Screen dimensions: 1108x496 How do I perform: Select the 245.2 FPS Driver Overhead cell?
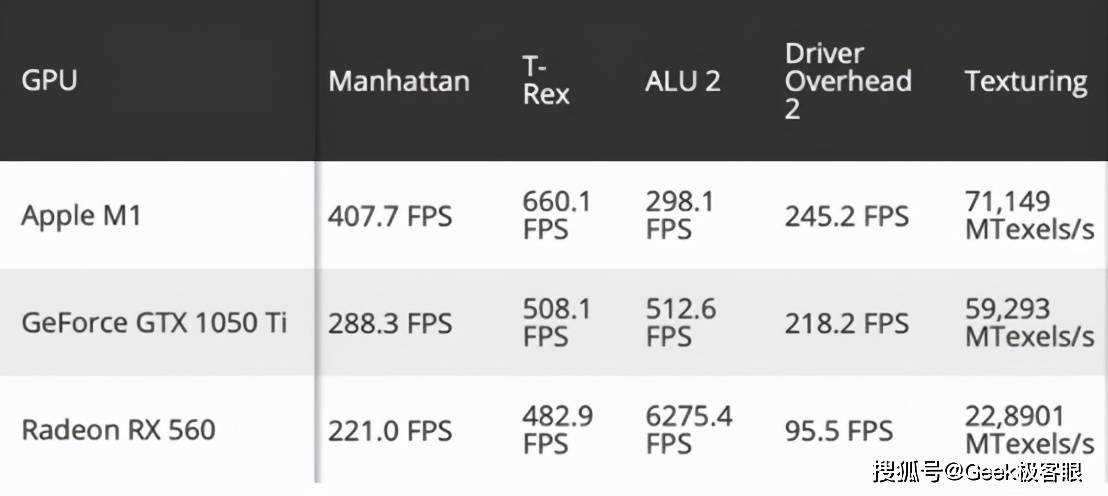point(846,216)
